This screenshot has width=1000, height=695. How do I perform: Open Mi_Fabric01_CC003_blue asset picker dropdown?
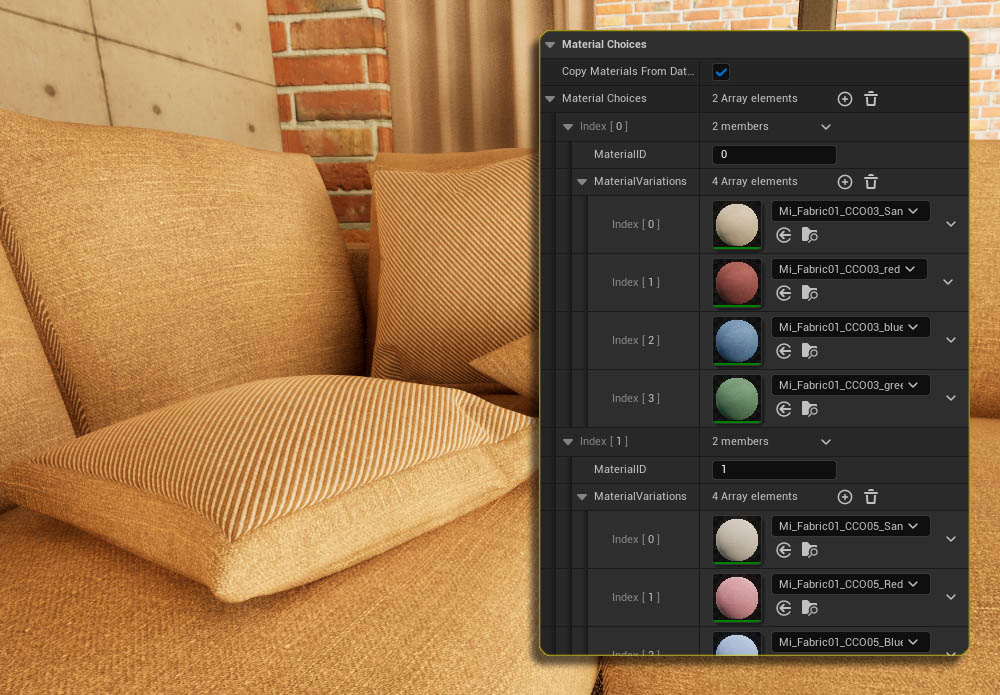pyautogui.click(x=850, y=327)
